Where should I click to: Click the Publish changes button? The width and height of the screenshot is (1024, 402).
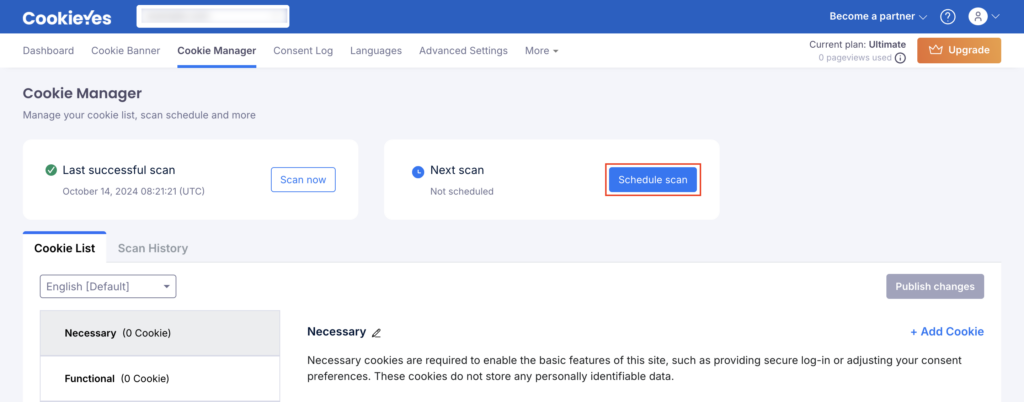935,287
